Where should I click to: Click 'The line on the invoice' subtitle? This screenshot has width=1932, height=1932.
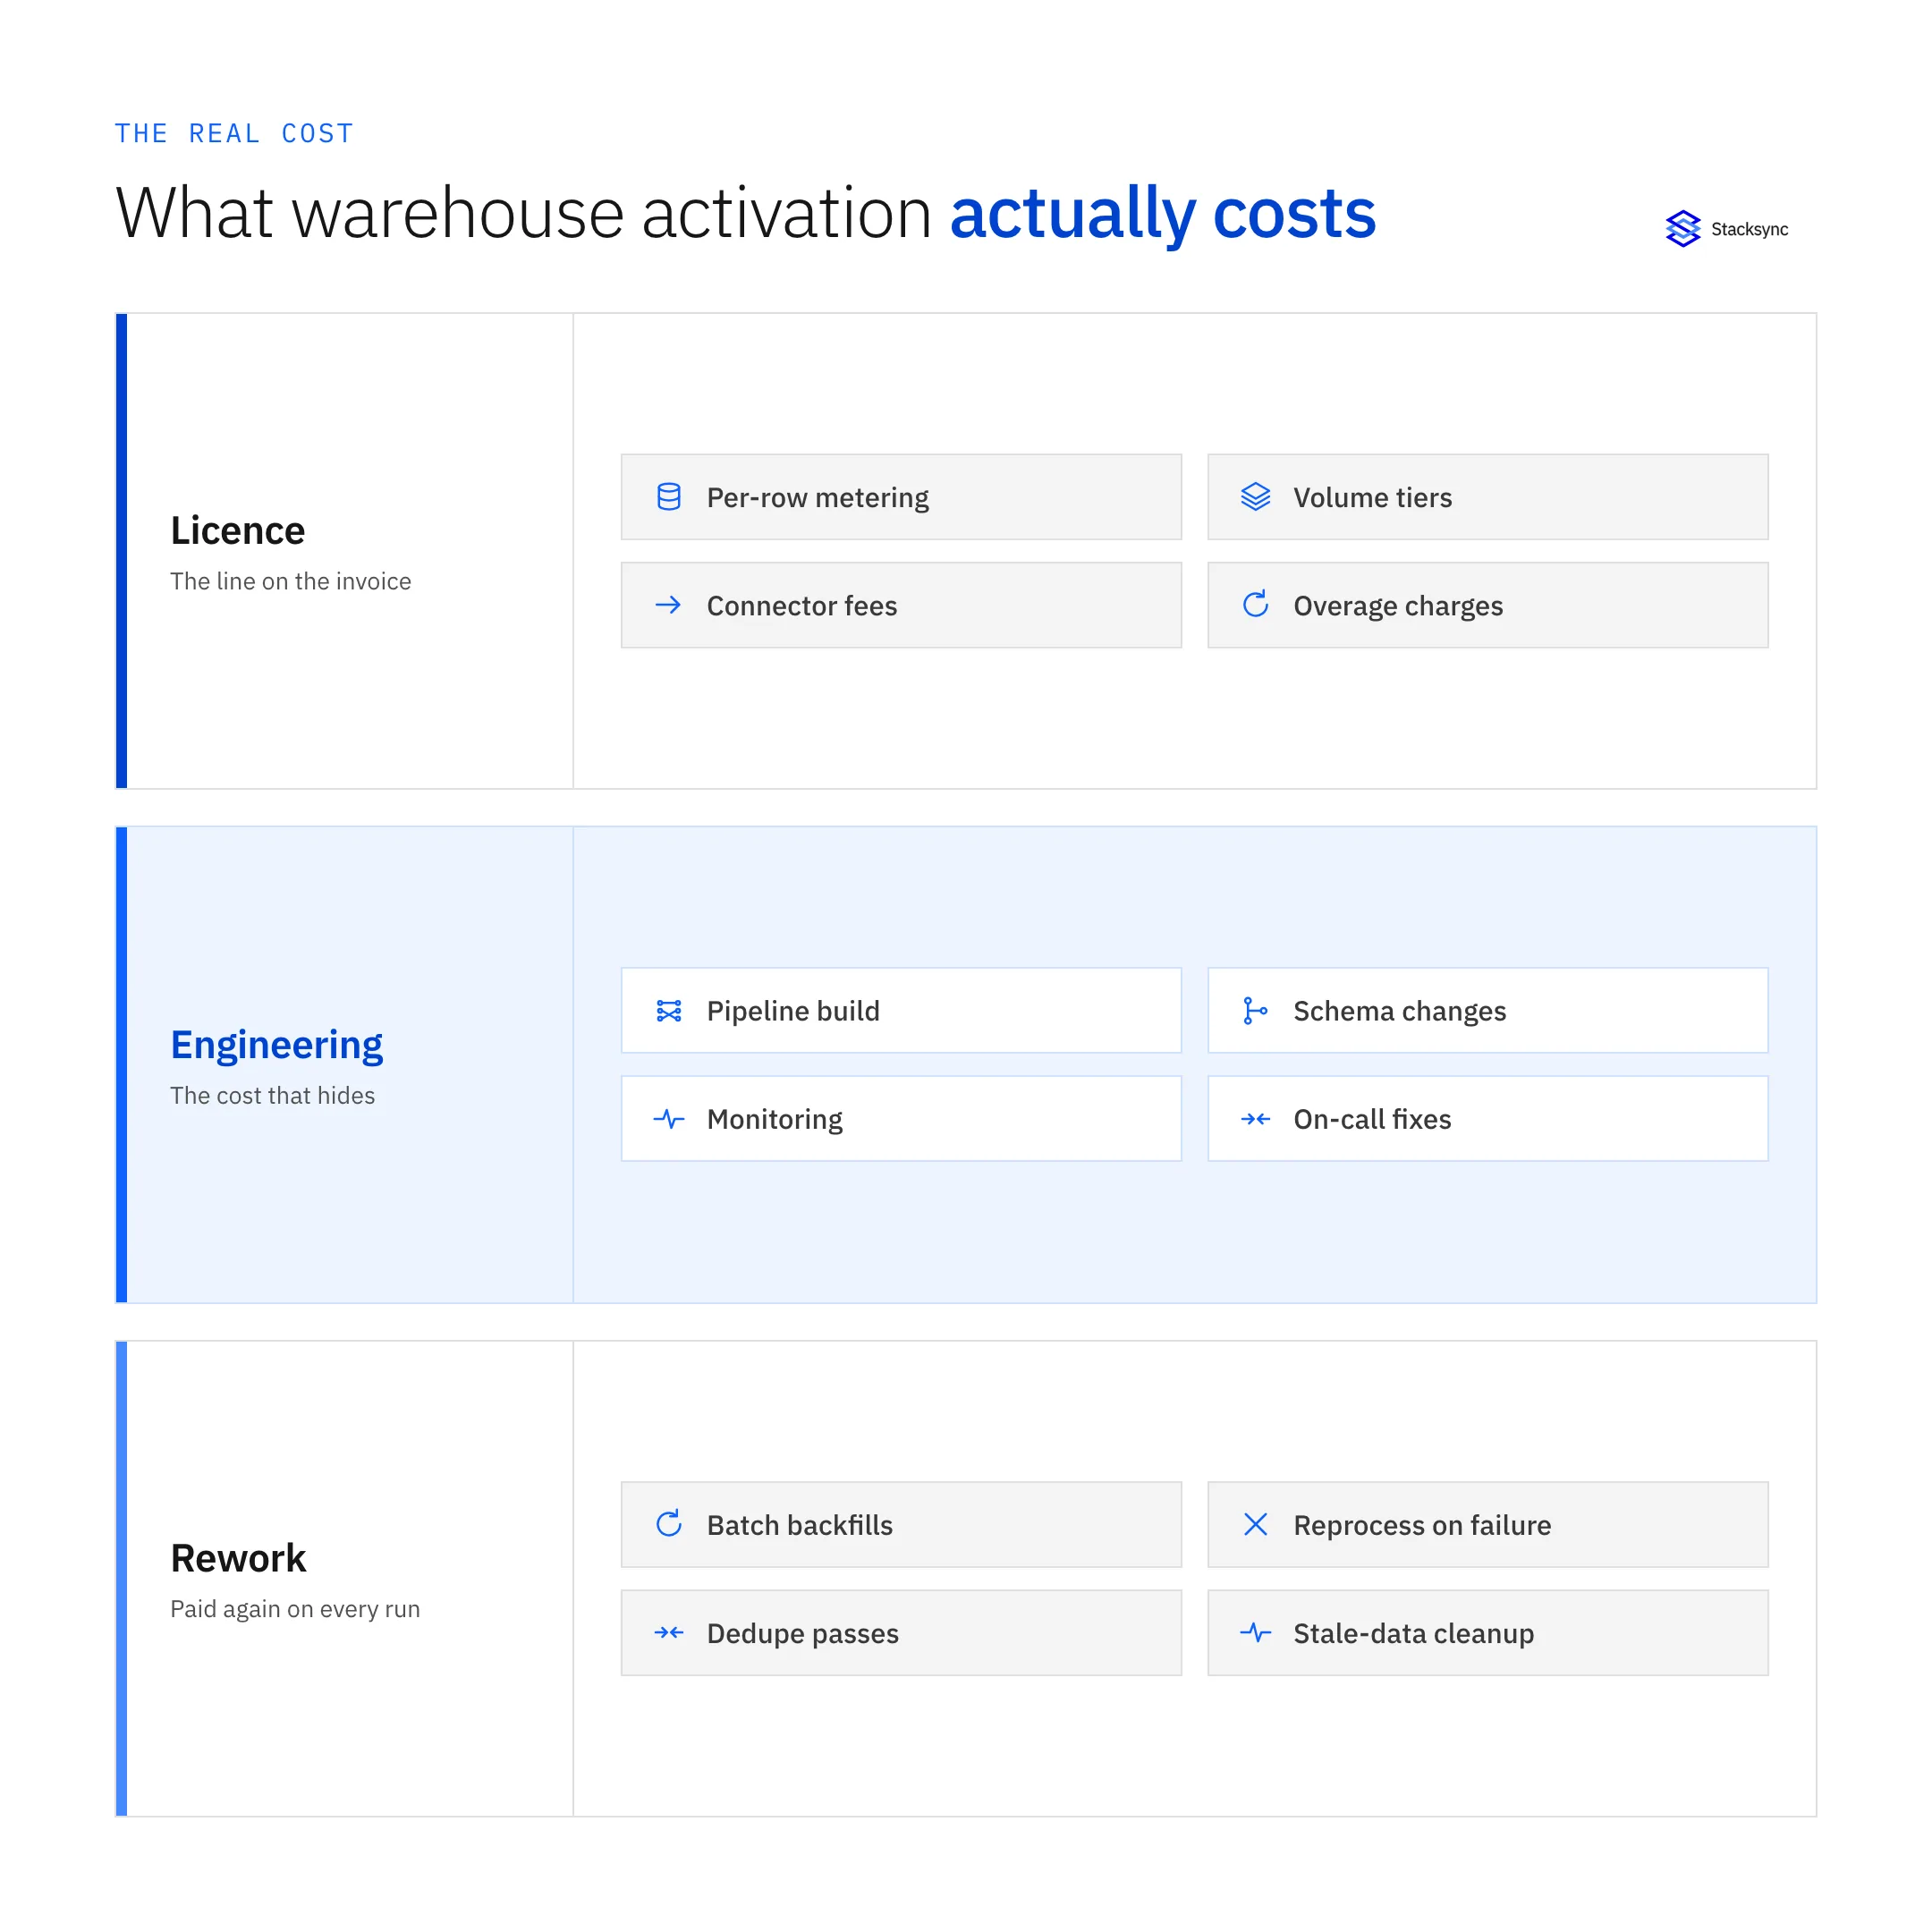(x=290, y=581)
